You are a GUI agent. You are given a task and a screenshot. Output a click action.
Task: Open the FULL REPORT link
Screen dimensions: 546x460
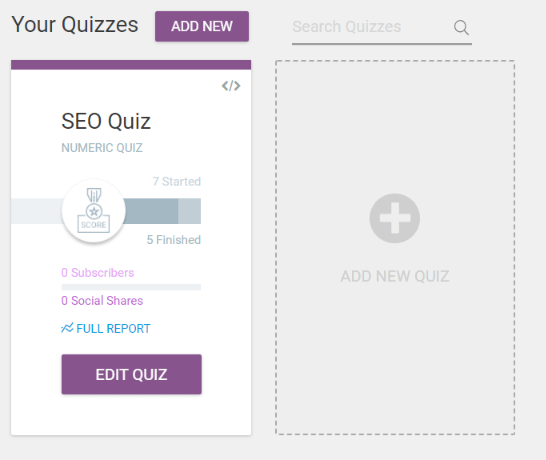113,328
